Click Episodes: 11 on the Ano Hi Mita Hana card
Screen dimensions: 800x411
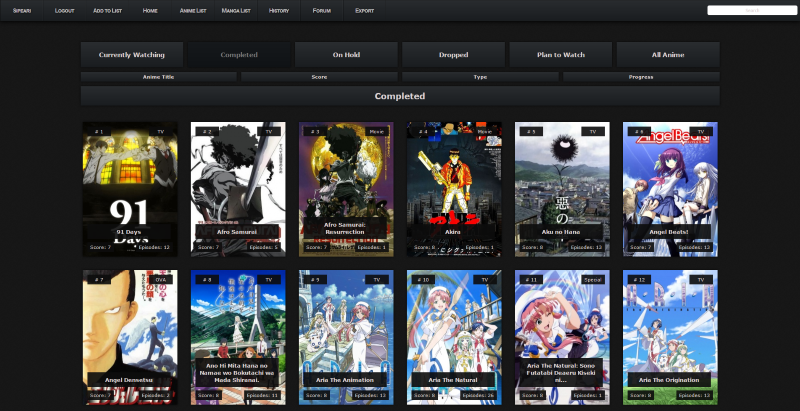(x=261, y=395)
